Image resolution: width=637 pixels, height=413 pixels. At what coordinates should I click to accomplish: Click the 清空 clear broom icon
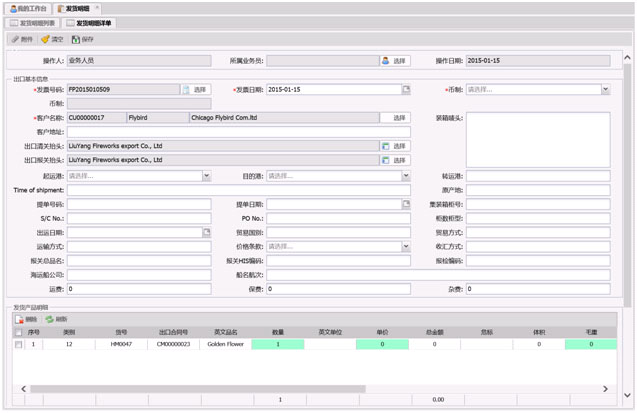pyautogui.click(x=46, y=39)
